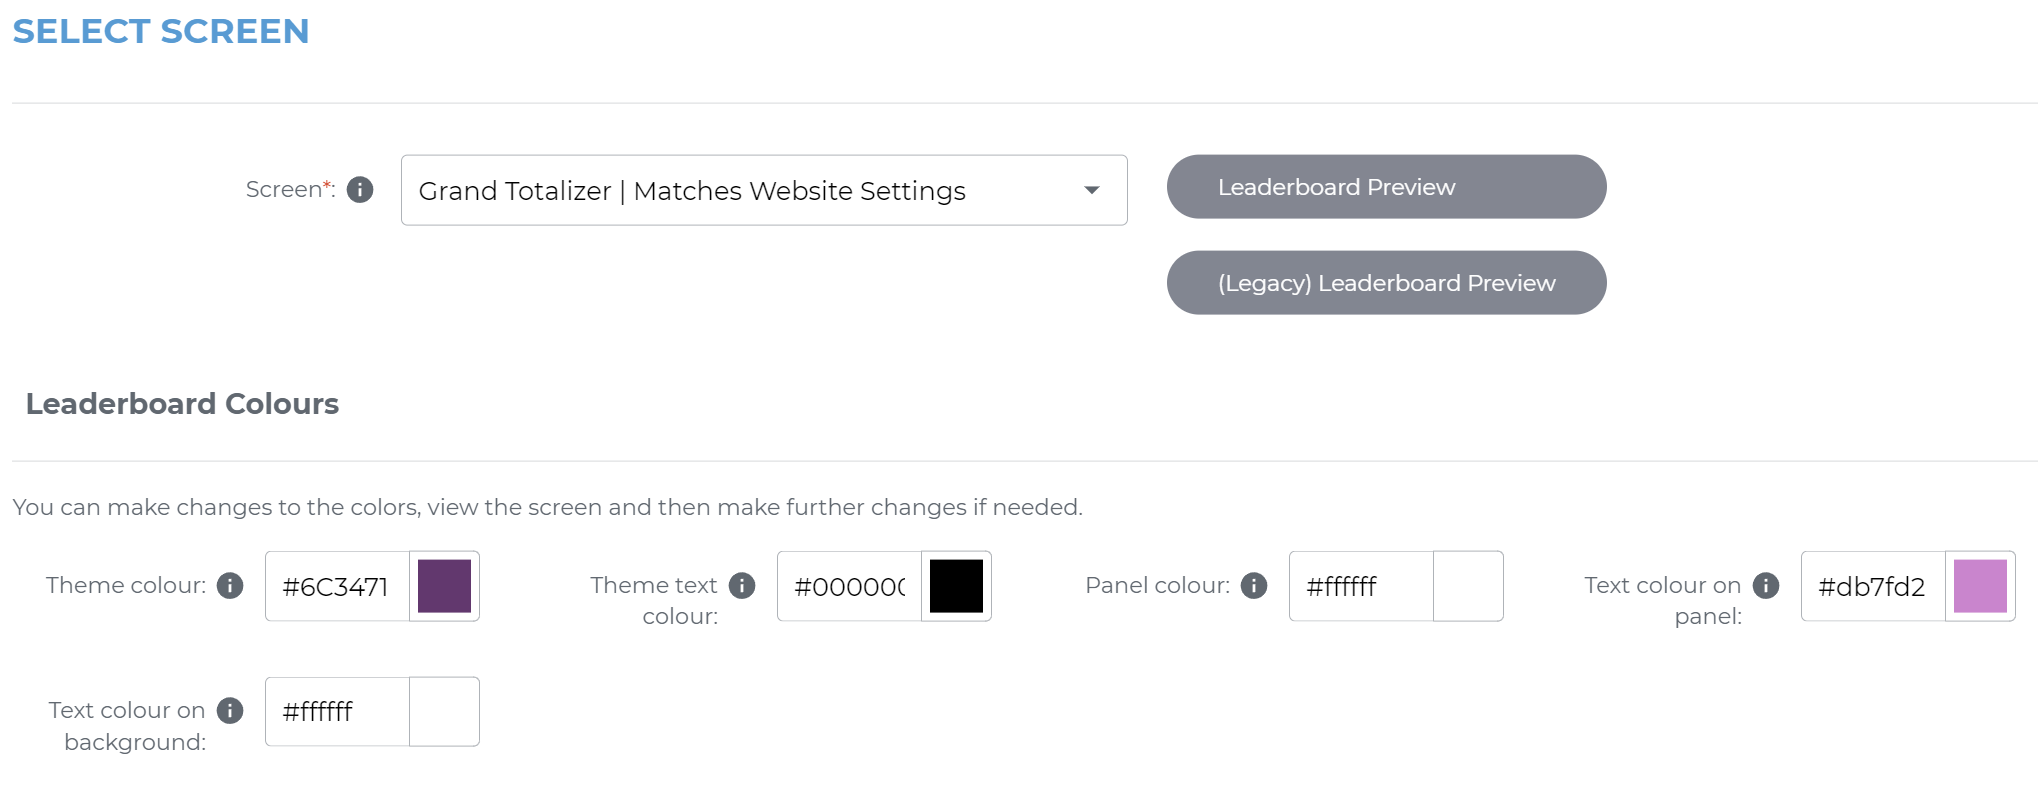Click Text colour on background info icon
Viewport: 2038px width, 798px height.
pos(230,710)
